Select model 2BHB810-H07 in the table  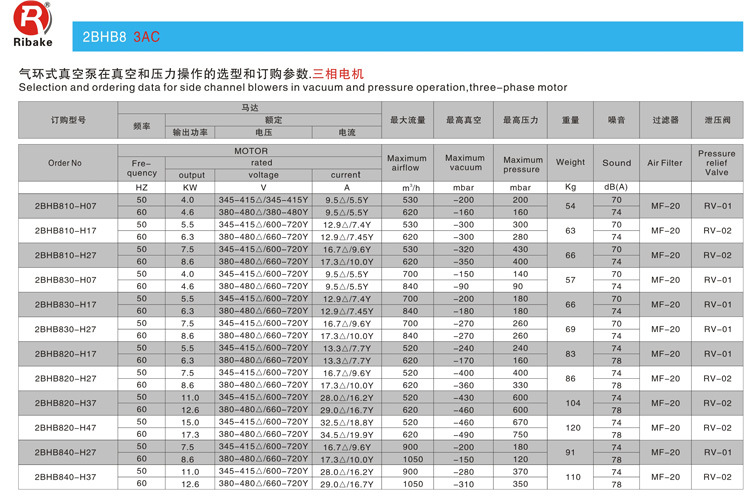click(x=65, y=206)
